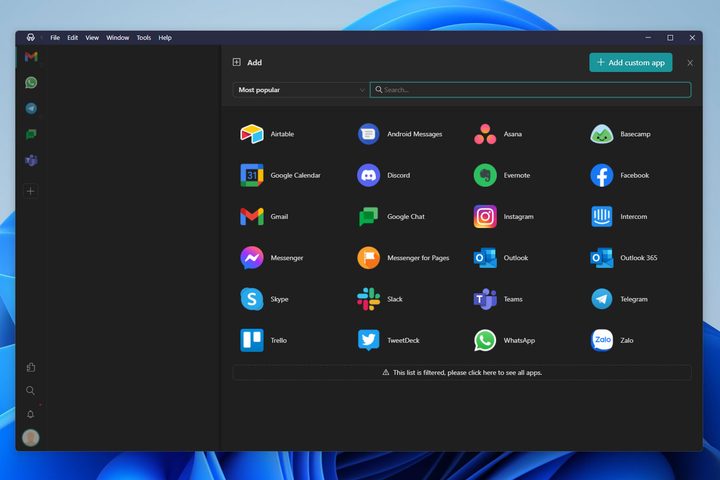Add the Intercom app
The height and width of the screenshot is (480, 720).
(619, 217)
